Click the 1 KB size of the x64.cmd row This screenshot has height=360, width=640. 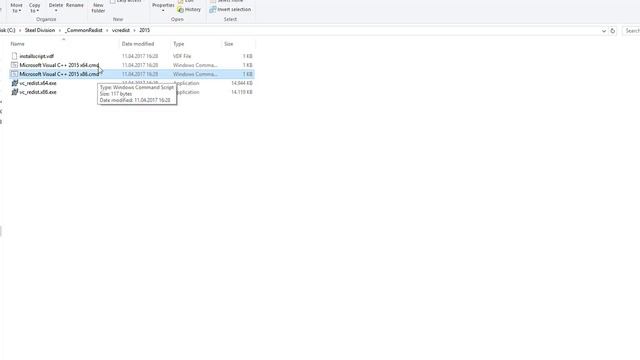click(x=248, y=65)
